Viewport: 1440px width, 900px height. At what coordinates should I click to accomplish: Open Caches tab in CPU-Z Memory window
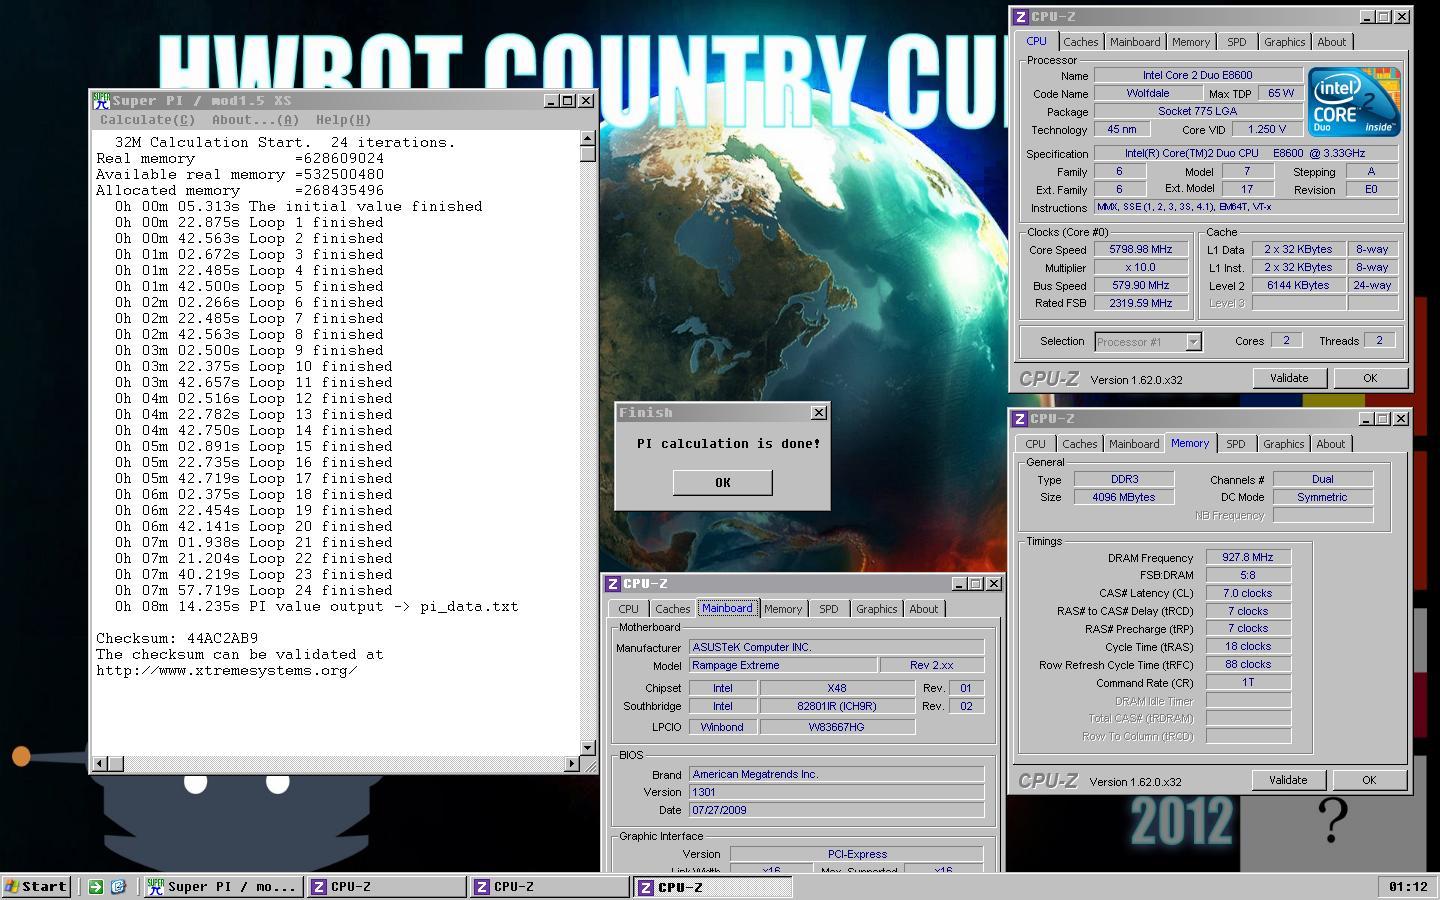[1079, 444]
